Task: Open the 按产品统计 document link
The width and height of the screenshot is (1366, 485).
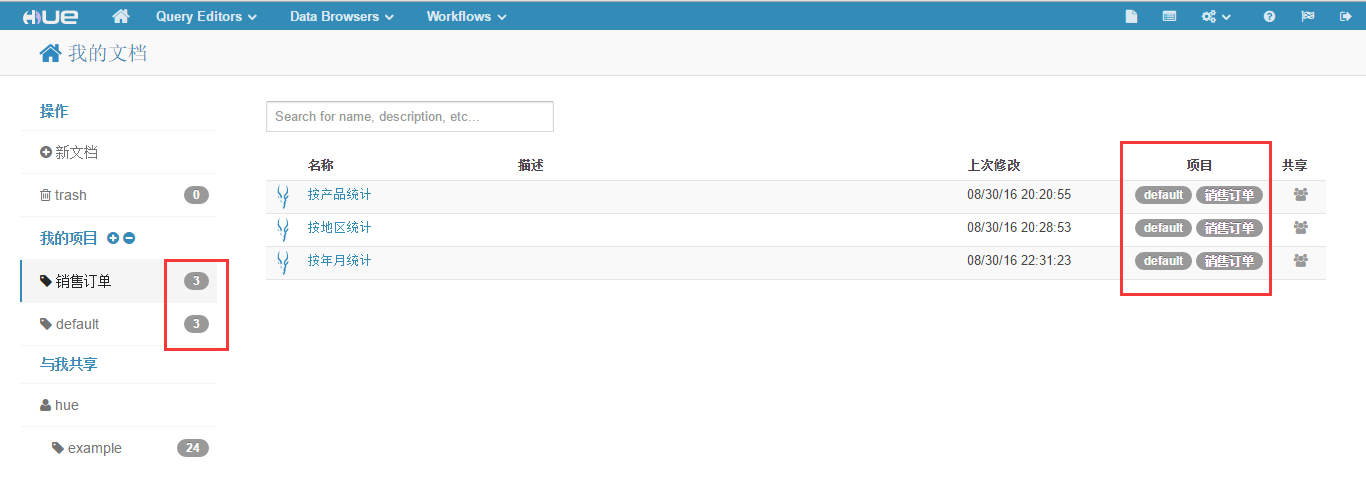Action: point(339,195)
